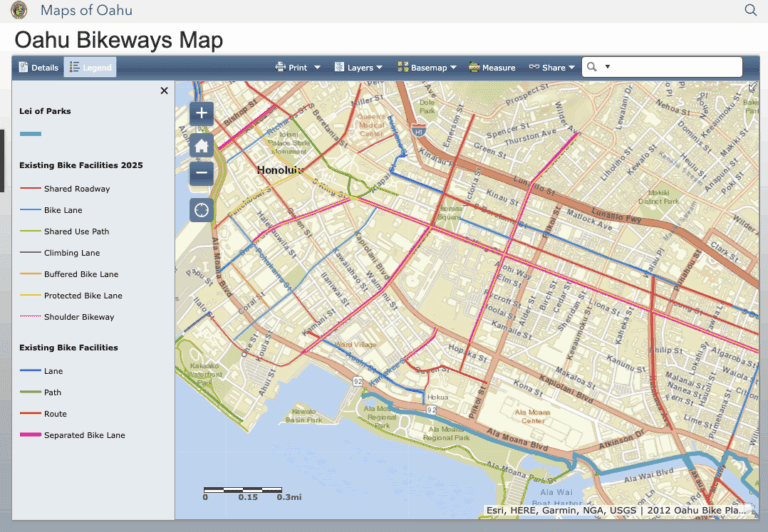Click the Details document icon
The height and width of the screenshot is (532, 768).
(x=23, y=67)
